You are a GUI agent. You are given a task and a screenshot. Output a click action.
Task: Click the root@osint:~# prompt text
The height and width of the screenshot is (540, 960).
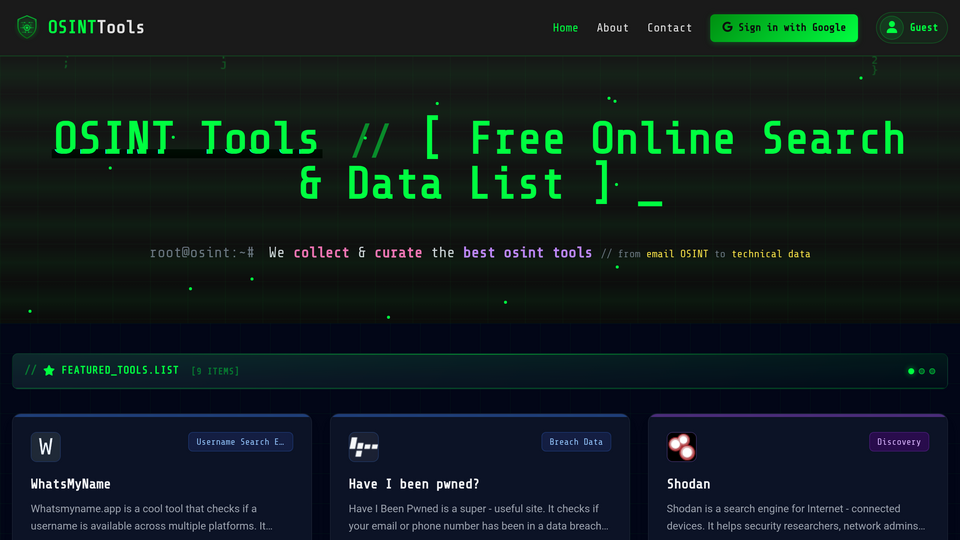(x=202, y=253)
